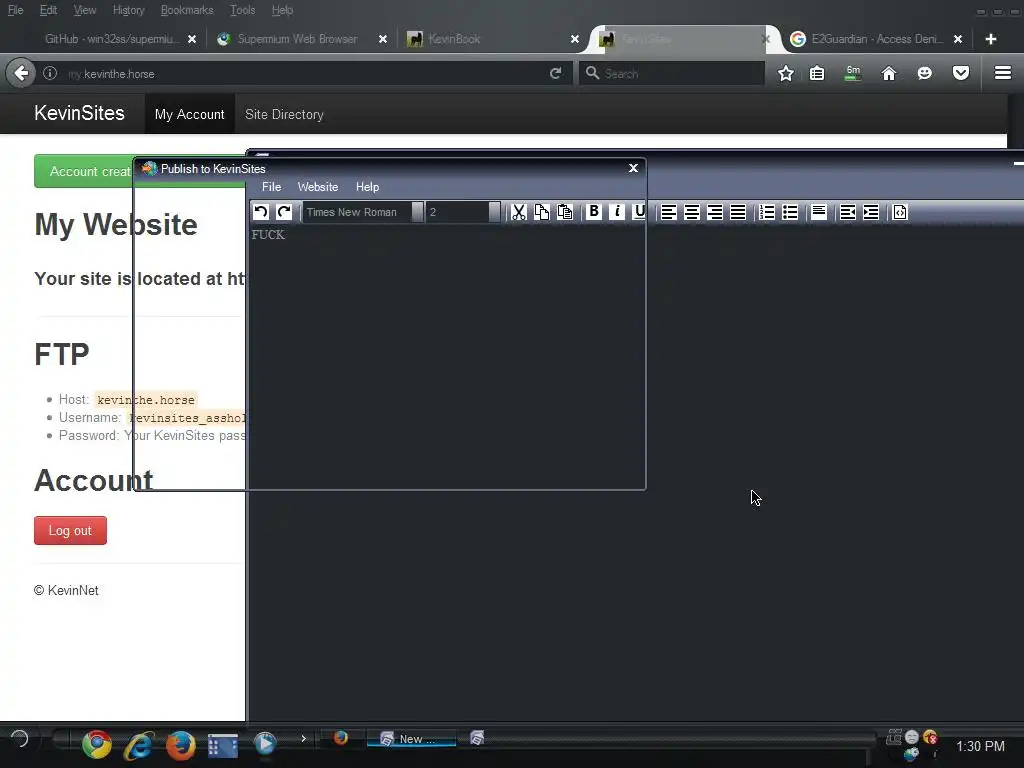Insert a bulleted list

tap(790, 212)
